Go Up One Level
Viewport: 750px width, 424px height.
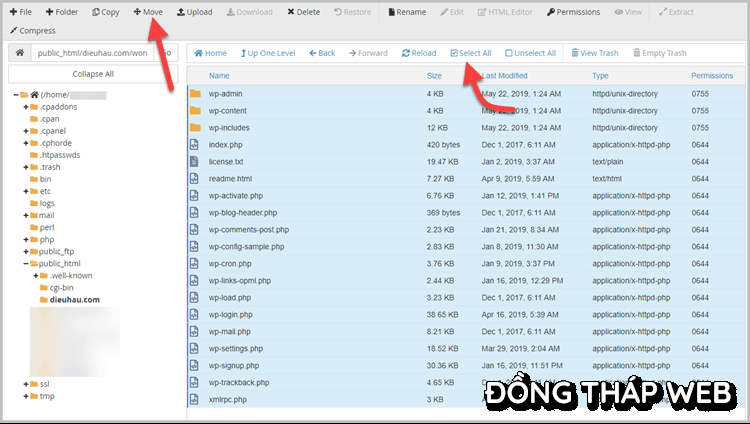270,53
